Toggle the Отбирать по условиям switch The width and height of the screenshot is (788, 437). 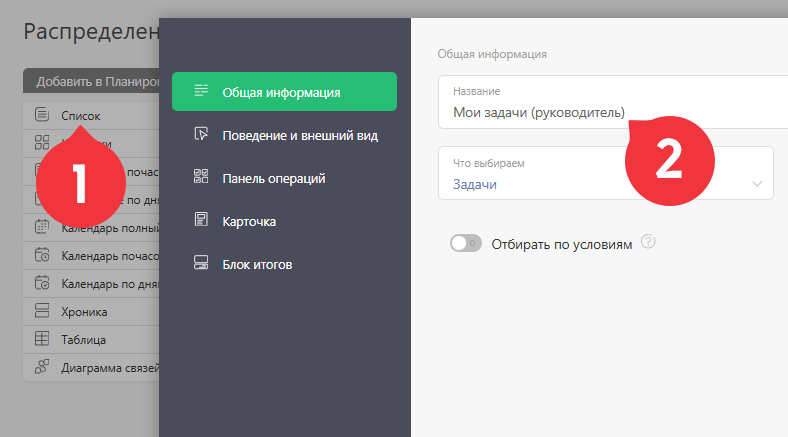click(465, 243)
